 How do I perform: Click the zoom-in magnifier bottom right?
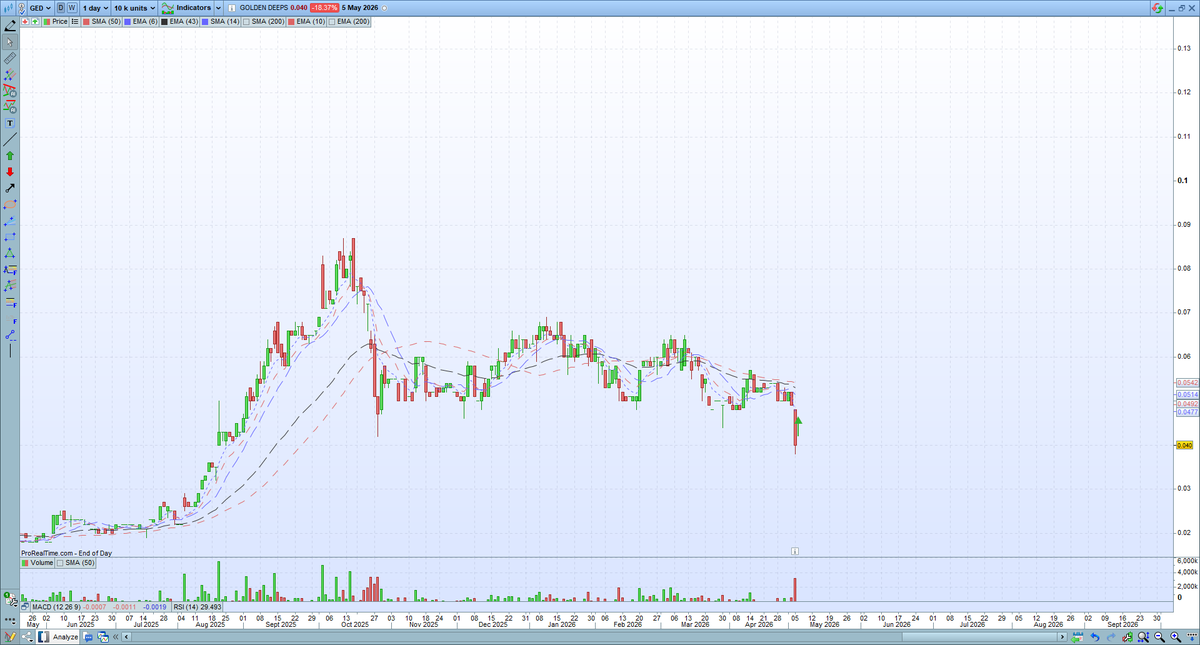point(1176,637)
